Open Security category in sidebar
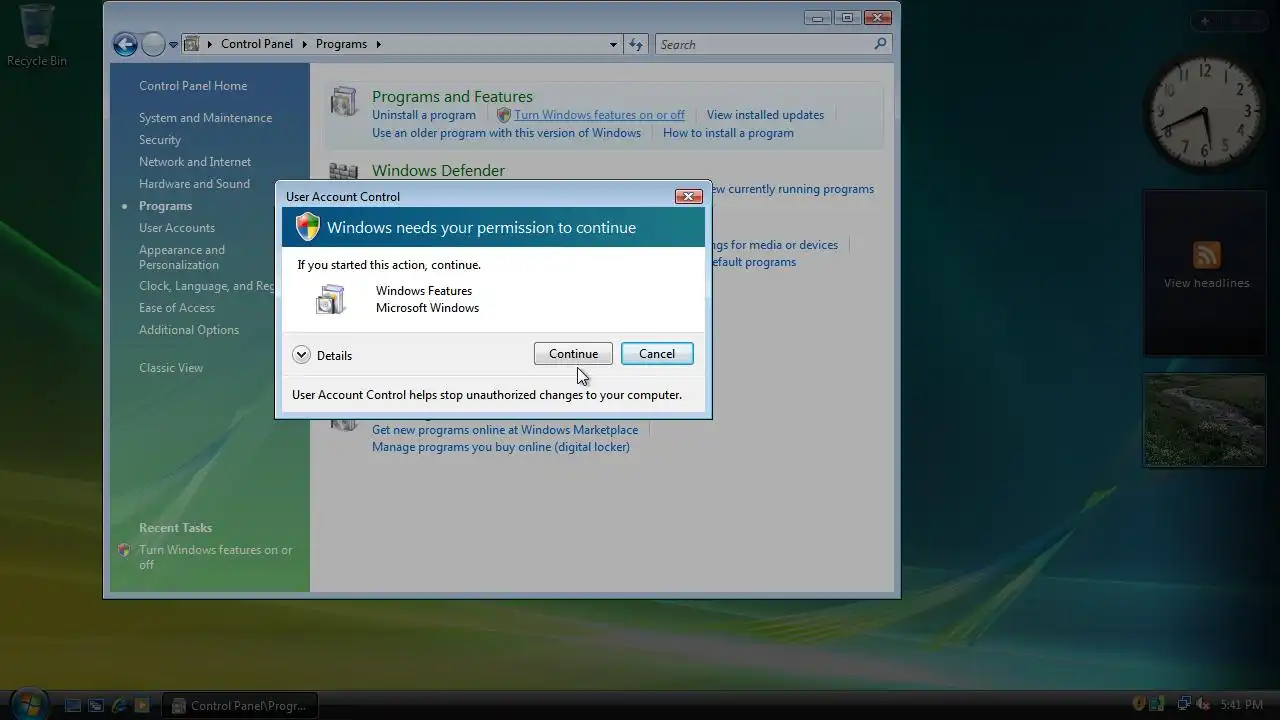This screenshot has height=720, width=1280. click(160, 140)
